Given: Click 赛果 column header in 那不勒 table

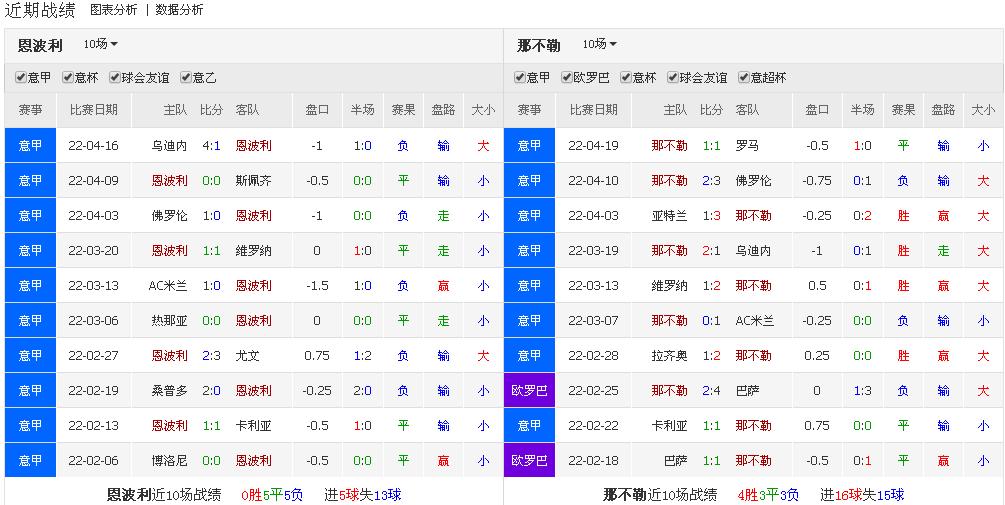Looking at the screenshot, I should click(x=903, y=110).
